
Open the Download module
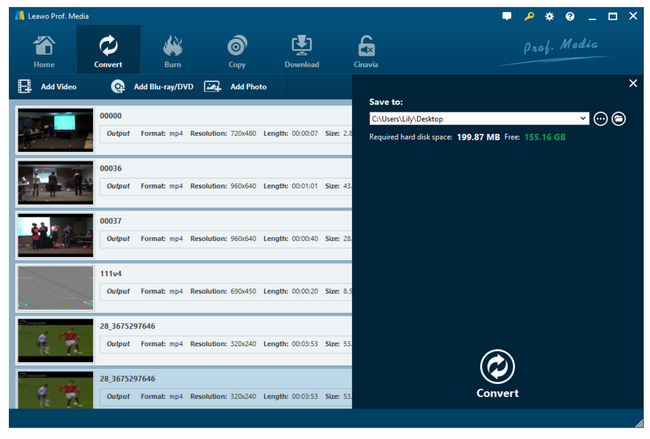tap(302, 52)
